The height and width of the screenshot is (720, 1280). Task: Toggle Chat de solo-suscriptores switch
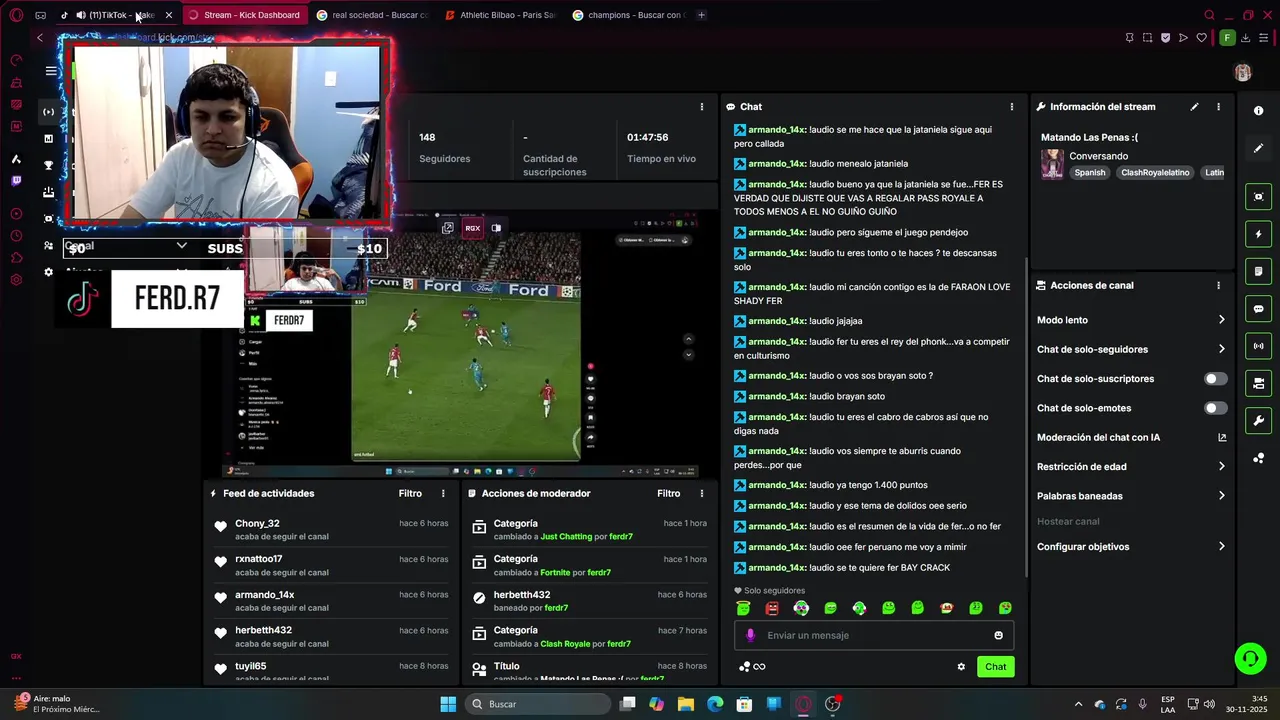(1215, 379)
